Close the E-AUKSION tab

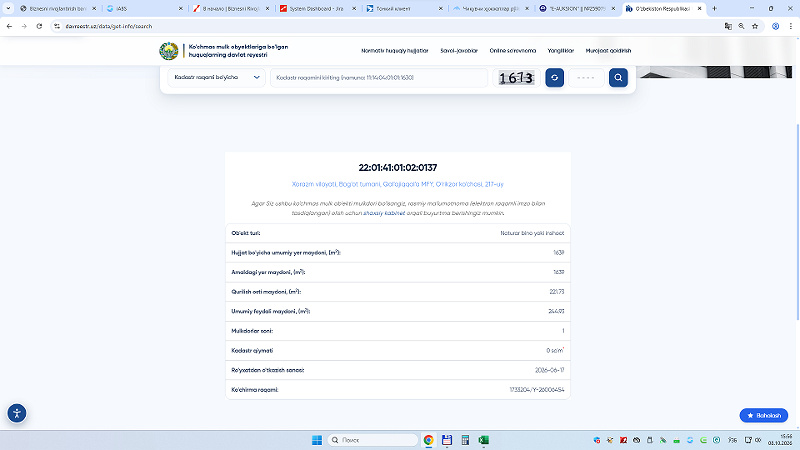[613, 8]
